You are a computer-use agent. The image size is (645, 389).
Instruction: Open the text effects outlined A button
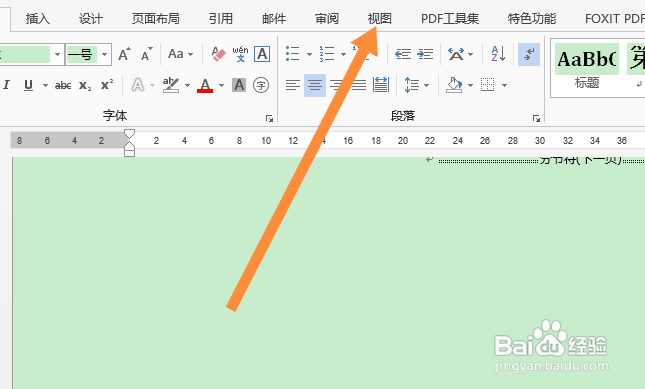click(138, 85)
